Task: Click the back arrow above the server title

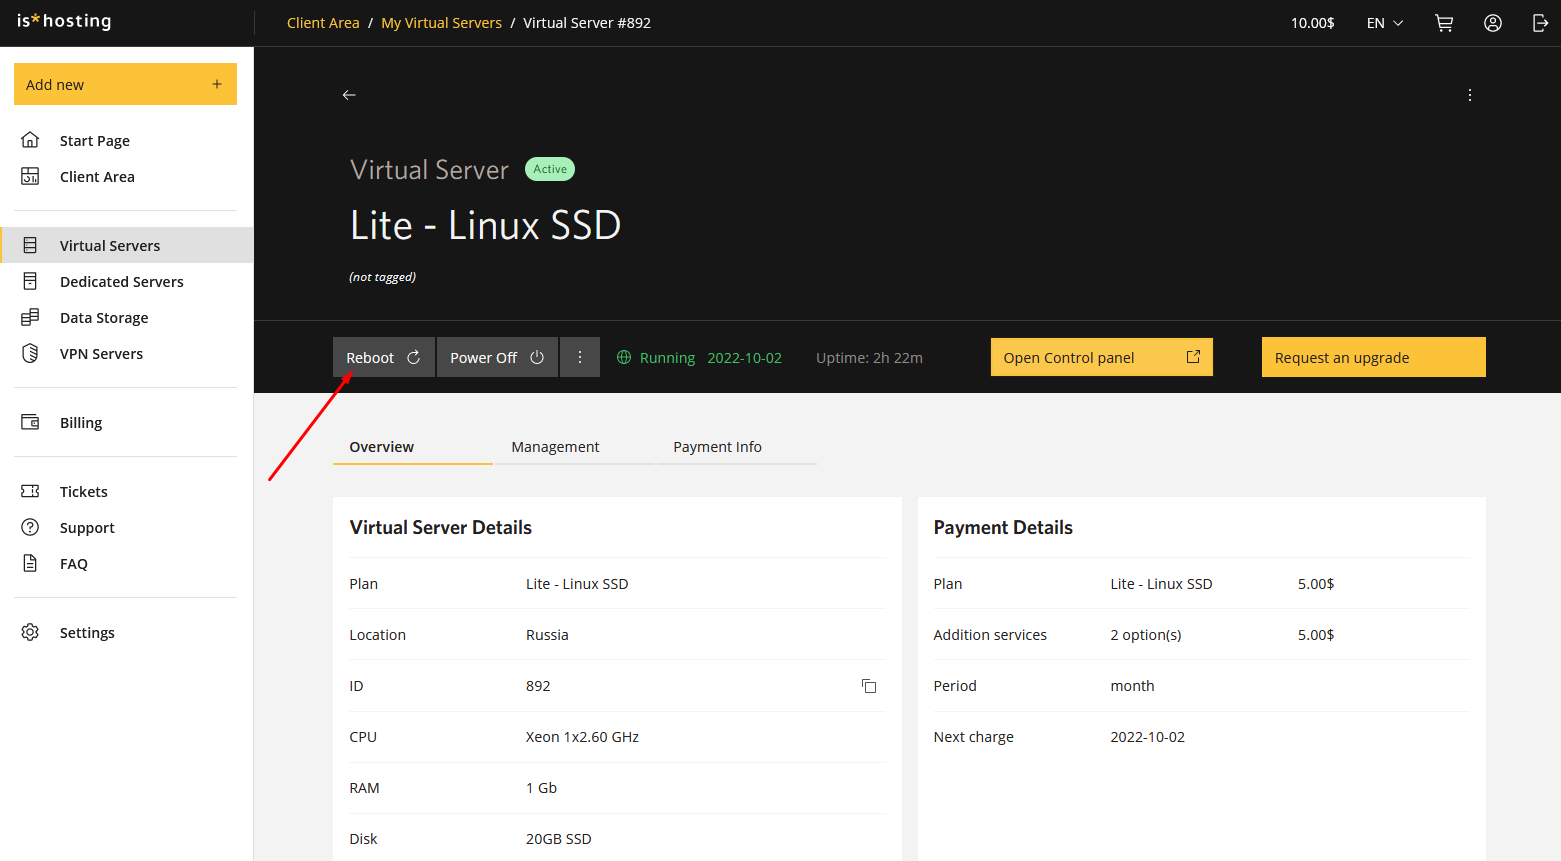Action: pyautogui.click(x=349, y=94)
